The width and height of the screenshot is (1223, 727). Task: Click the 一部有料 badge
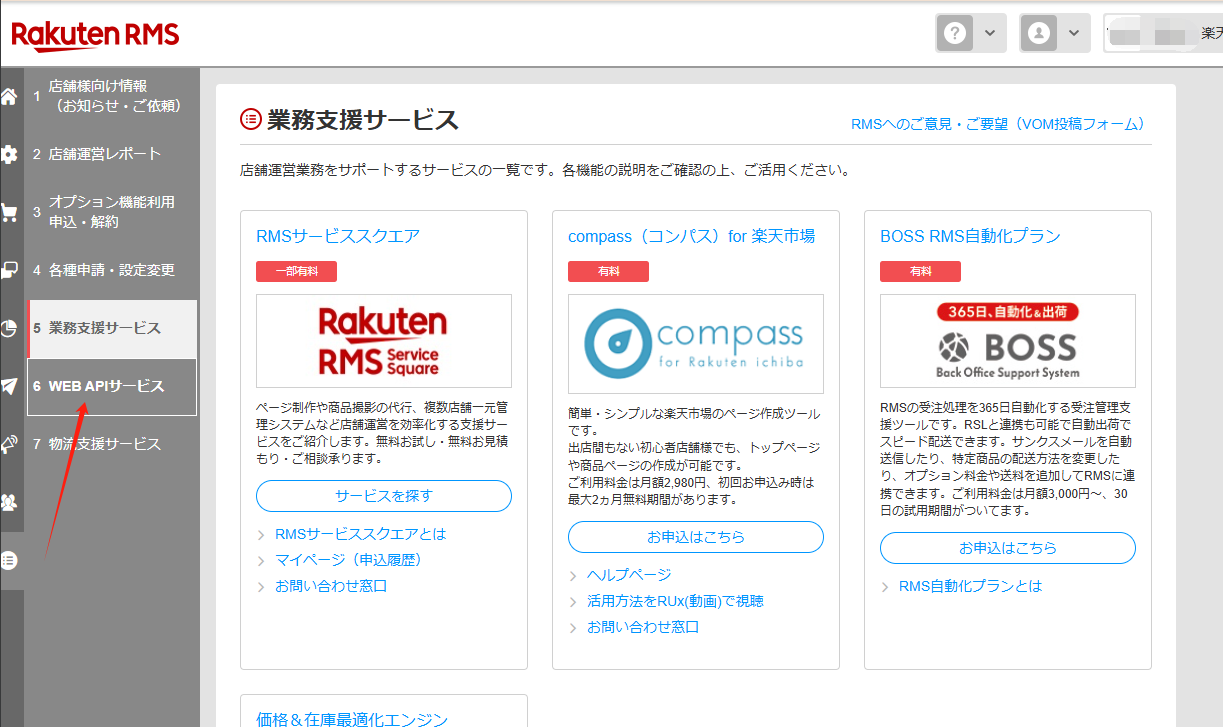click(x=296, y=271)
